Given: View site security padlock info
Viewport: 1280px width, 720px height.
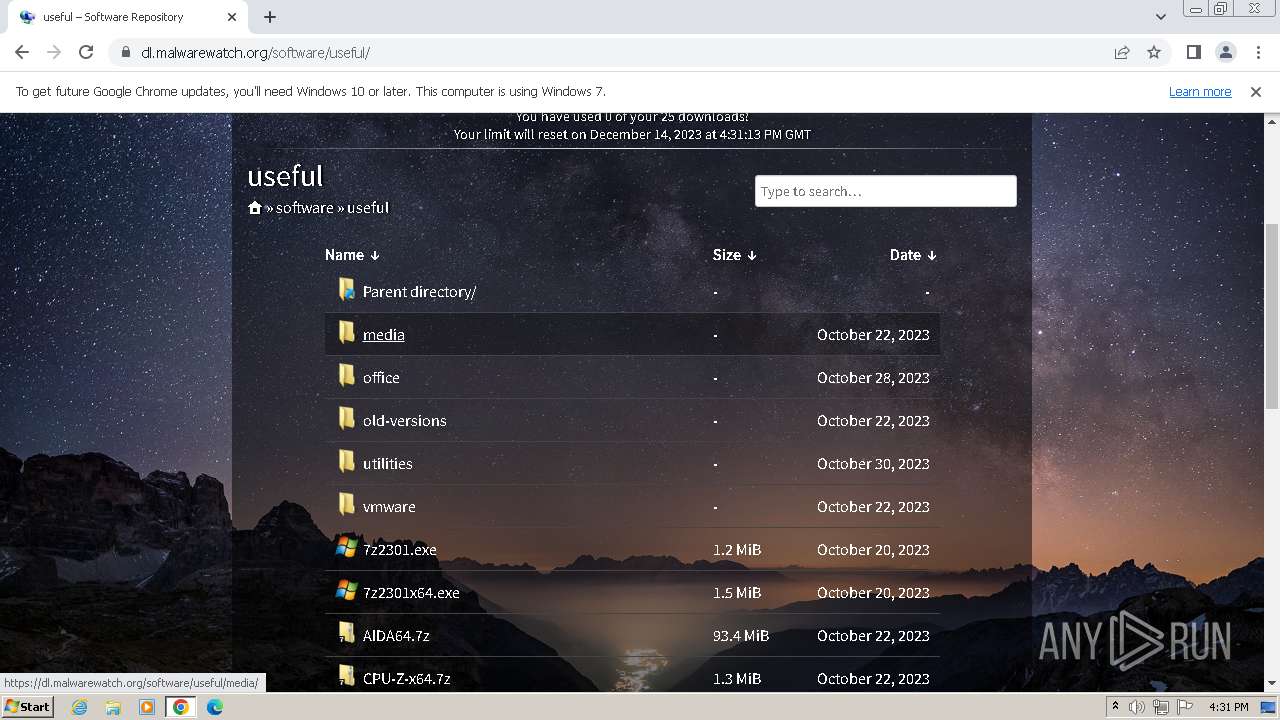Looking at the screenshot, I should (125, 52).
